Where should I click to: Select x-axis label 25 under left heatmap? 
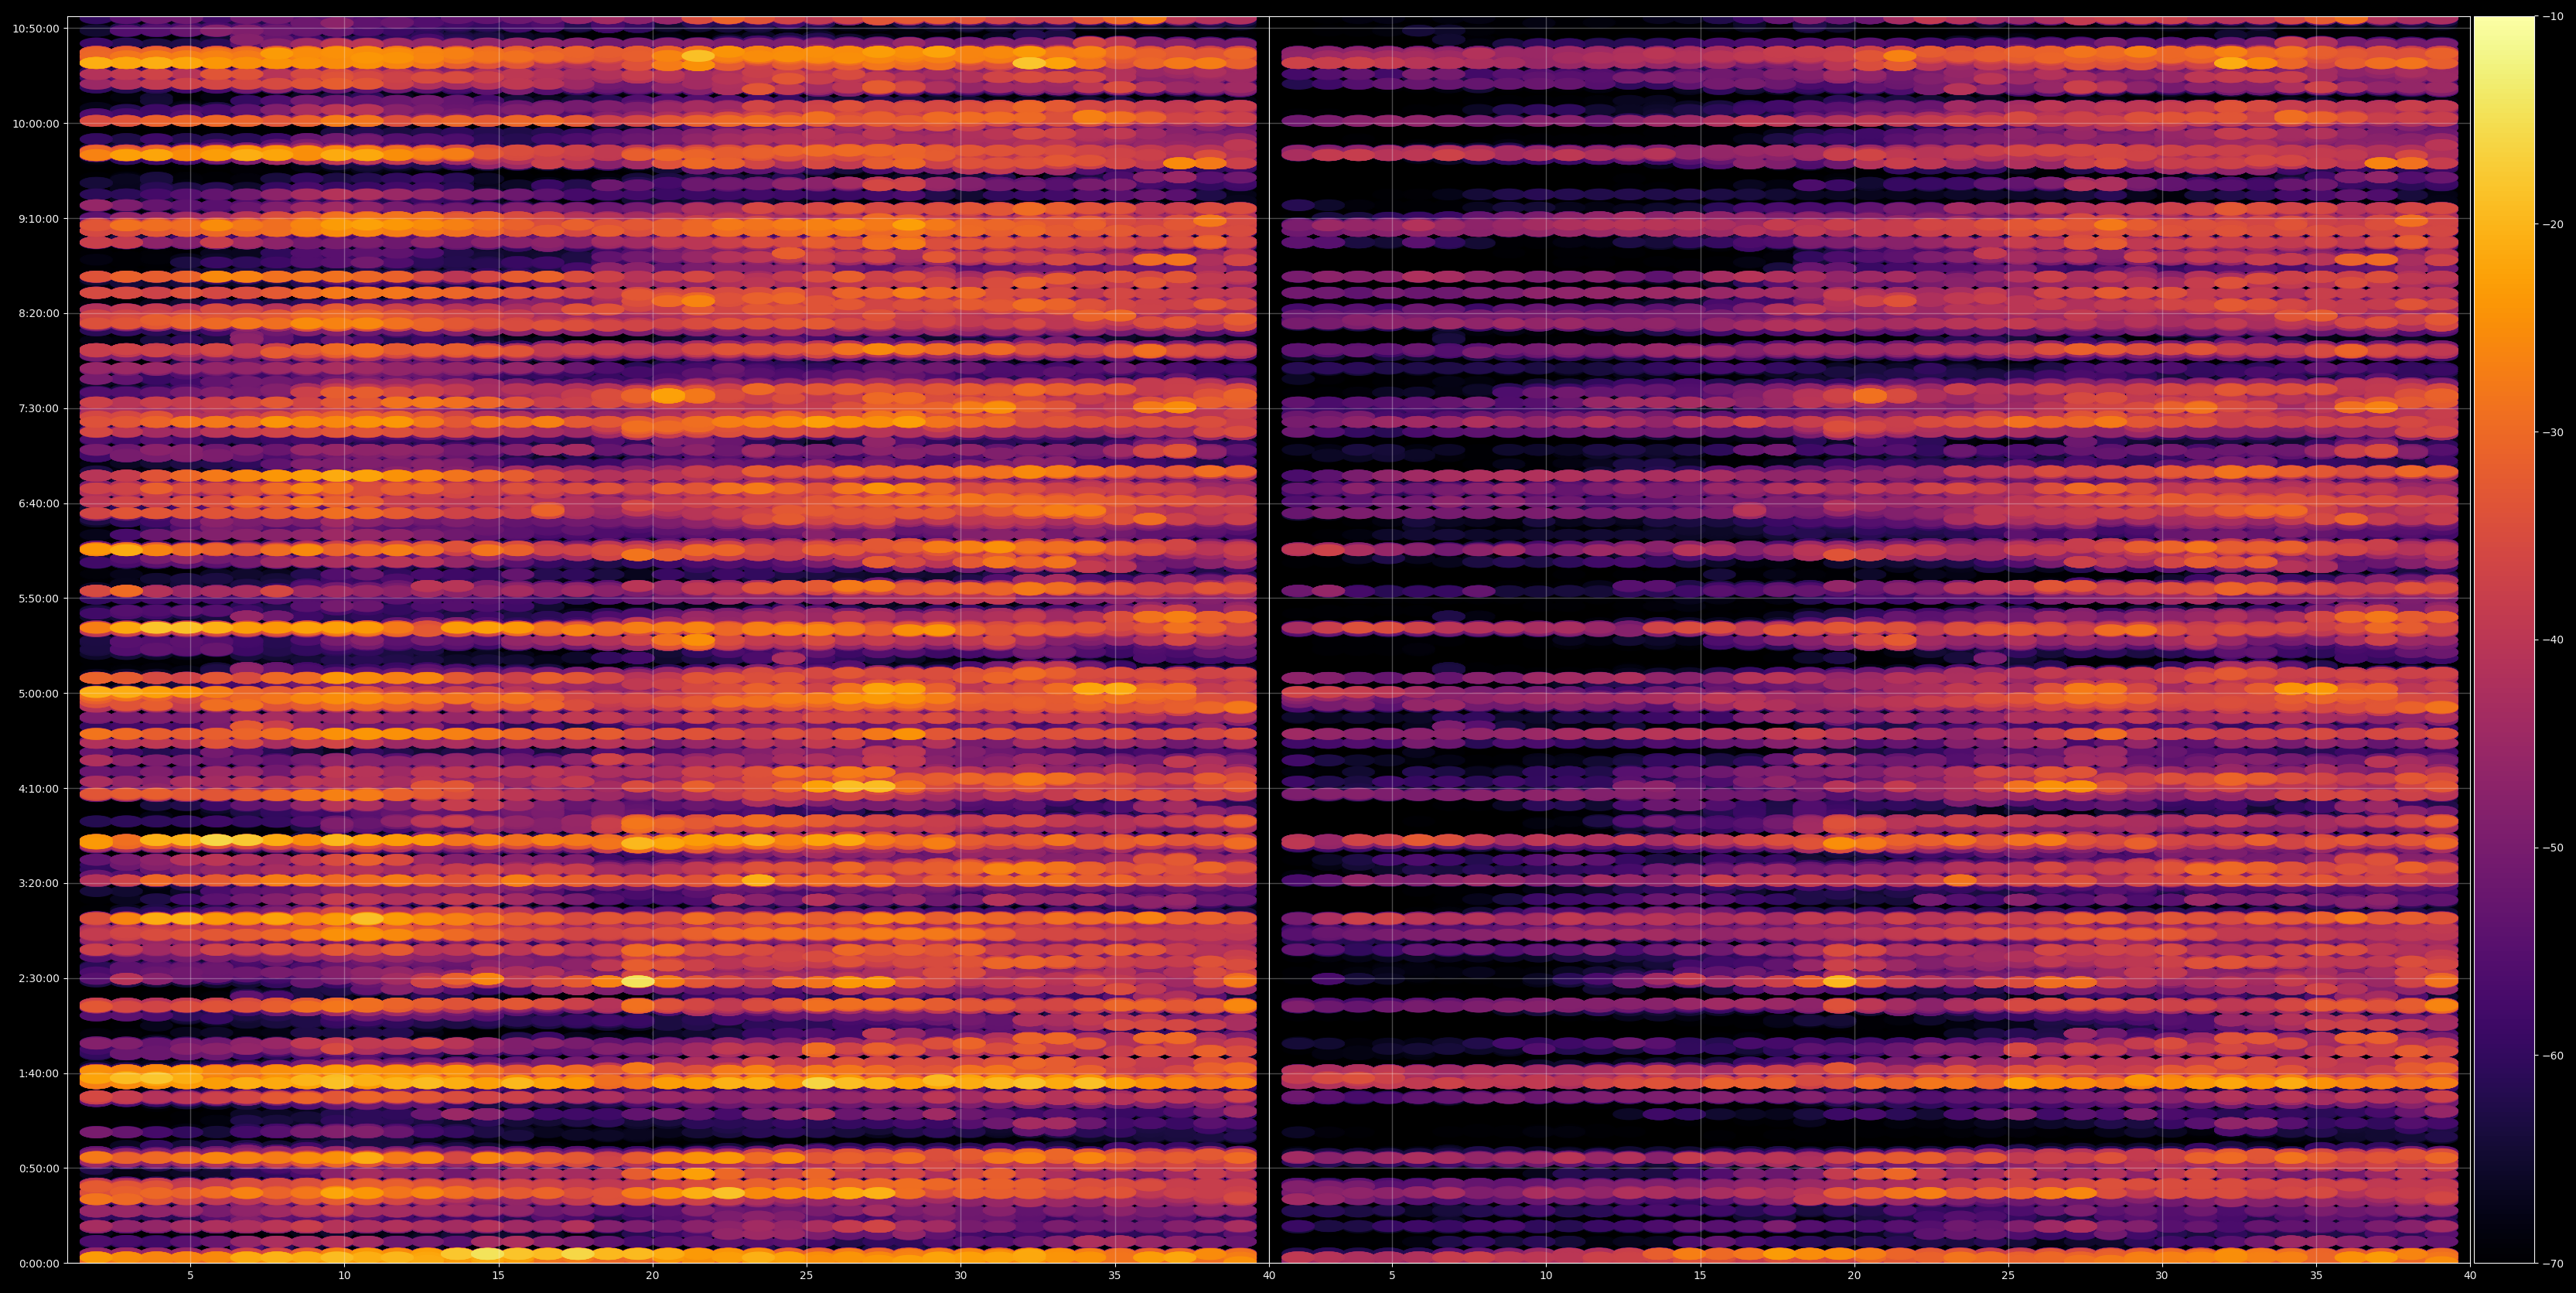pyautogui.click(x=806, y=1276)
